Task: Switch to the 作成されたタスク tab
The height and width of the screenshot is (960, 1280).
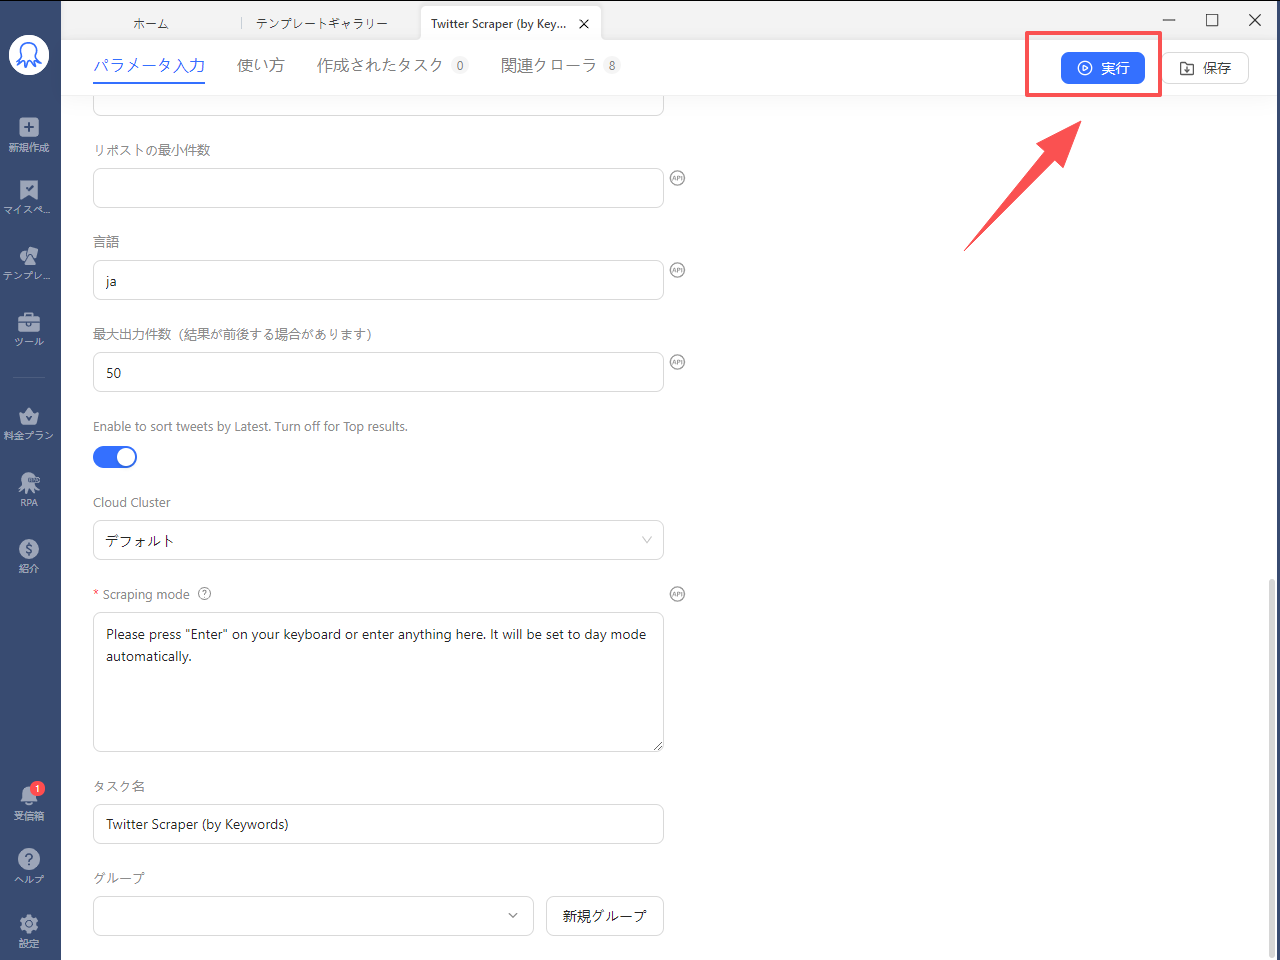Action: (x=380, y=66)
